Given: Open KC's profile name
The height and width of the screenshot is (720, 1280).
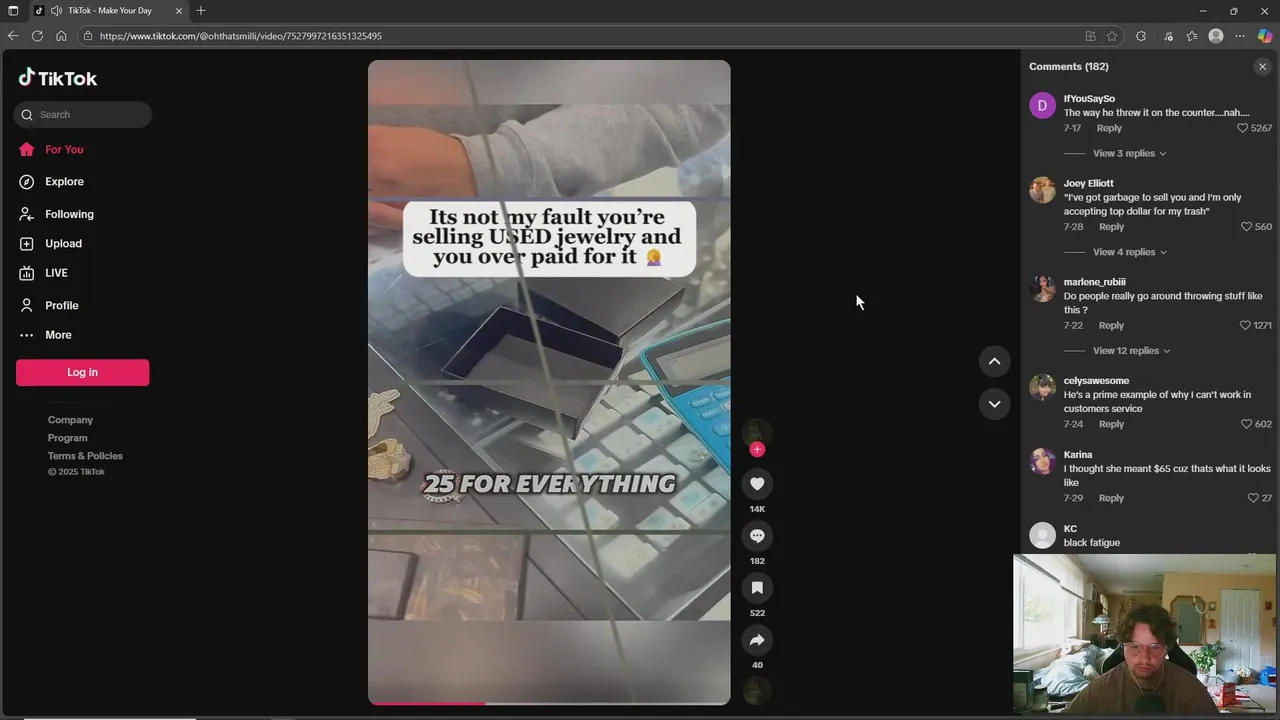Looking at the screenshot, I should (x=1070, y=529).
